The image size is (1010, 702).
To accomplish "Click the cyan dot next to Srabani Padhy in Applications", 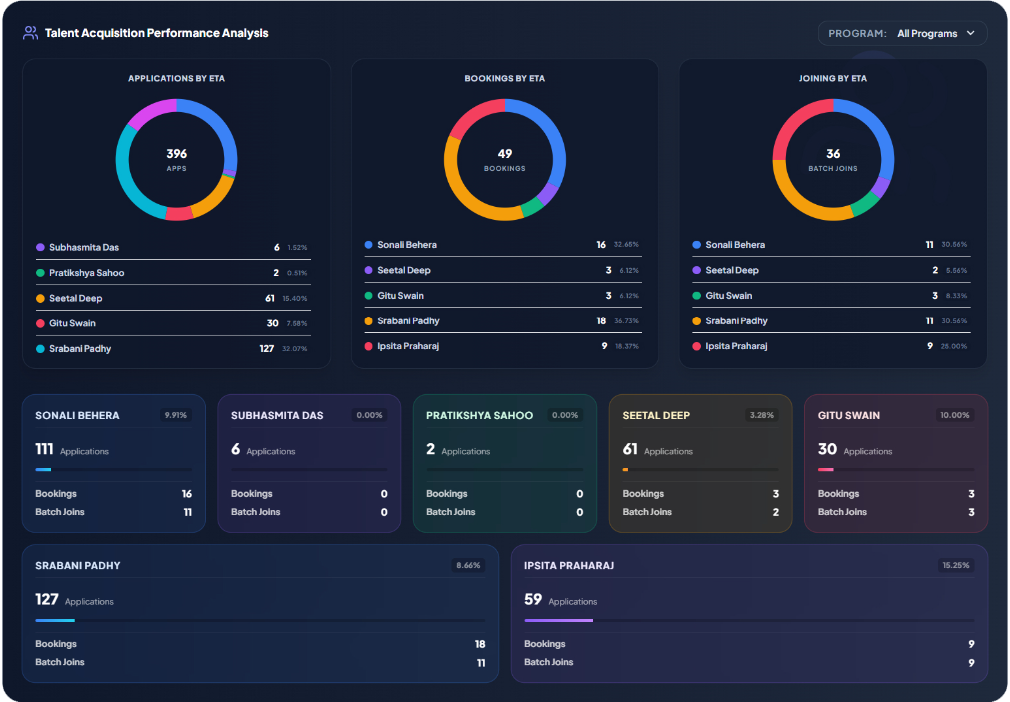I will pos(40,349).
